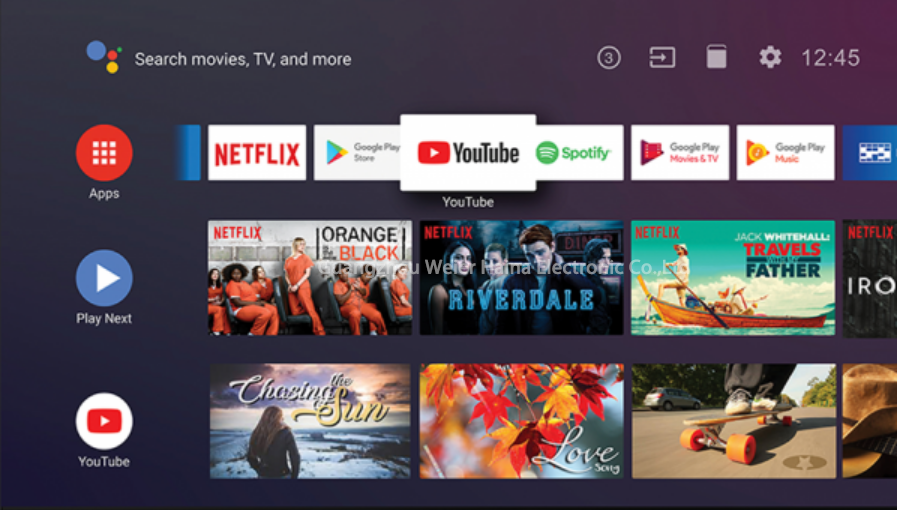This screenshot has width=897, height=510.
Task: Open the notifications counter showing 3
Action: (609, 58)
